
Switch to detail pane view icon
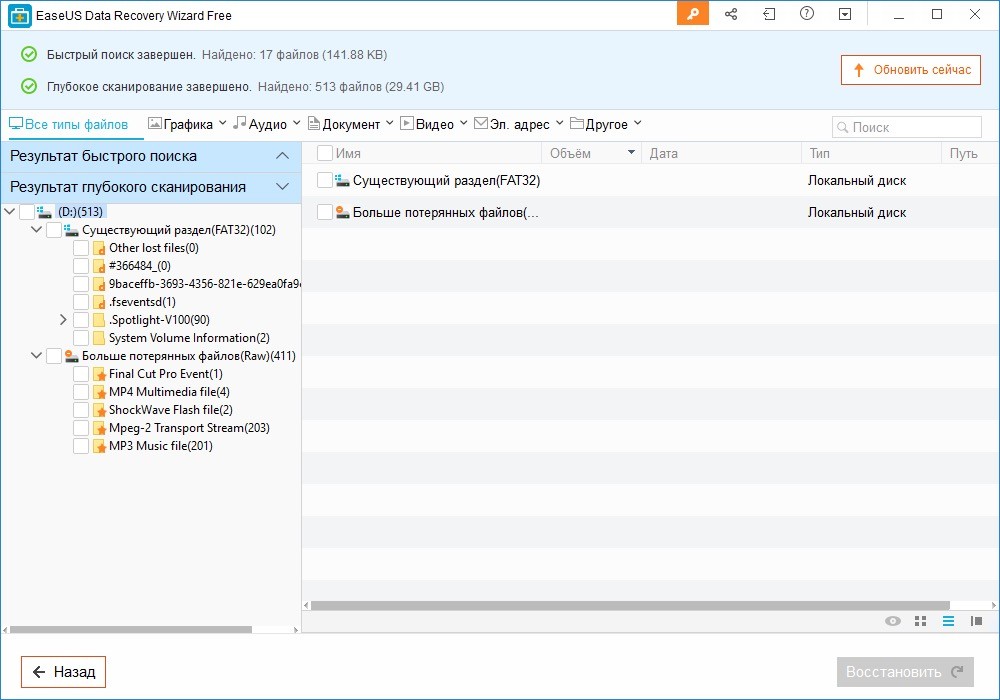976,621
